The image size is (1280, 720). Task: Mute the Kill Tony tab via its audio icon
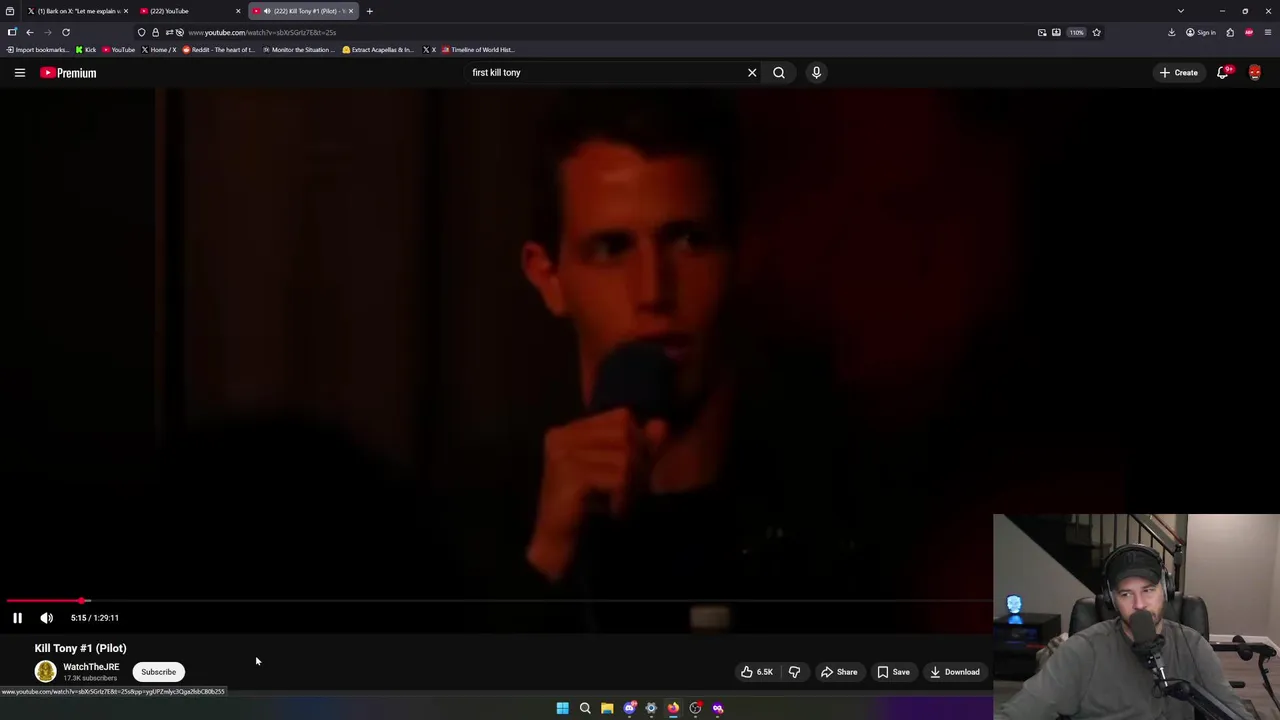(267, 11)
